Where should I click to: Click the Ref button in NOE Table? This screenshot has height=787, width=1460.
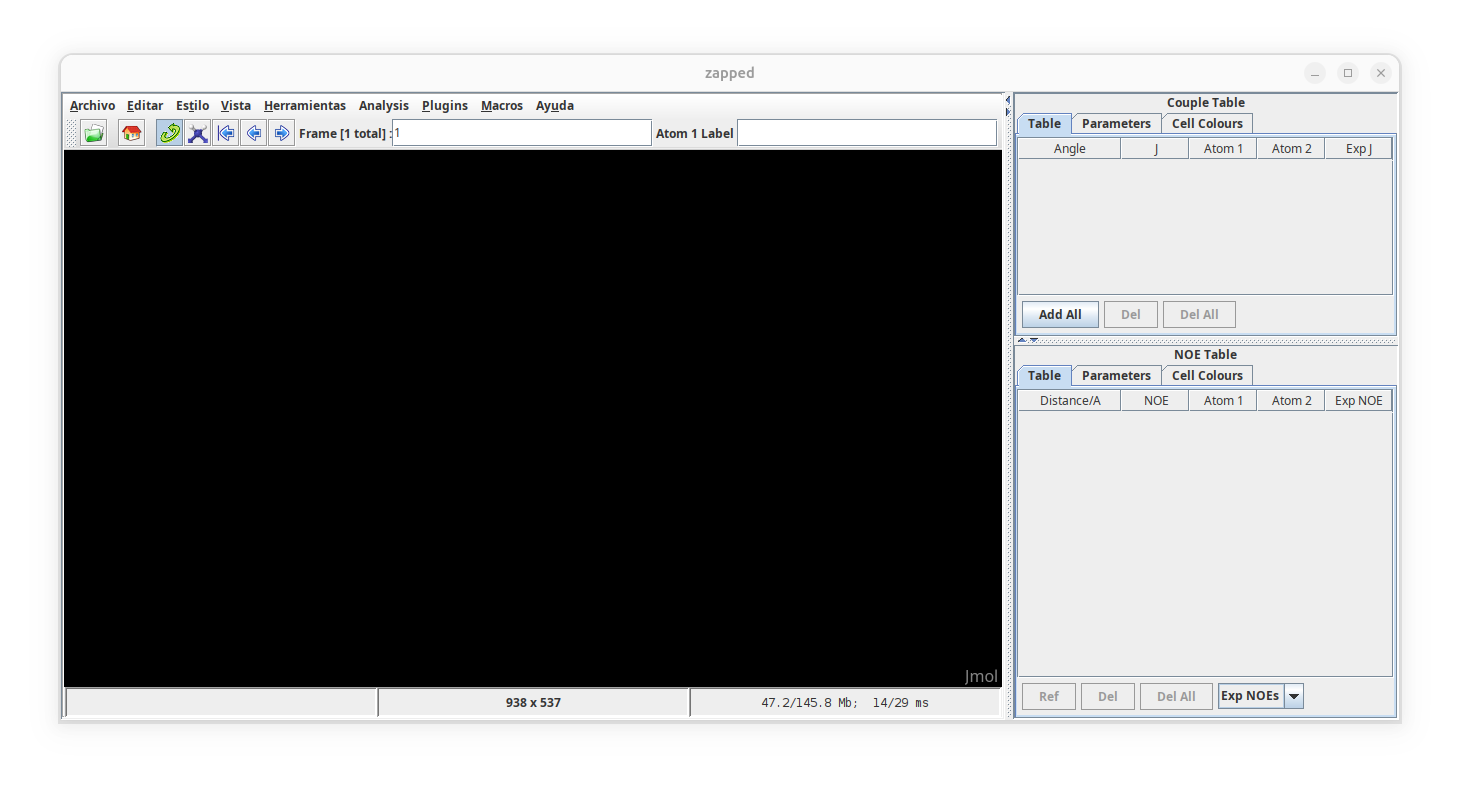(x=1048, y=696)
